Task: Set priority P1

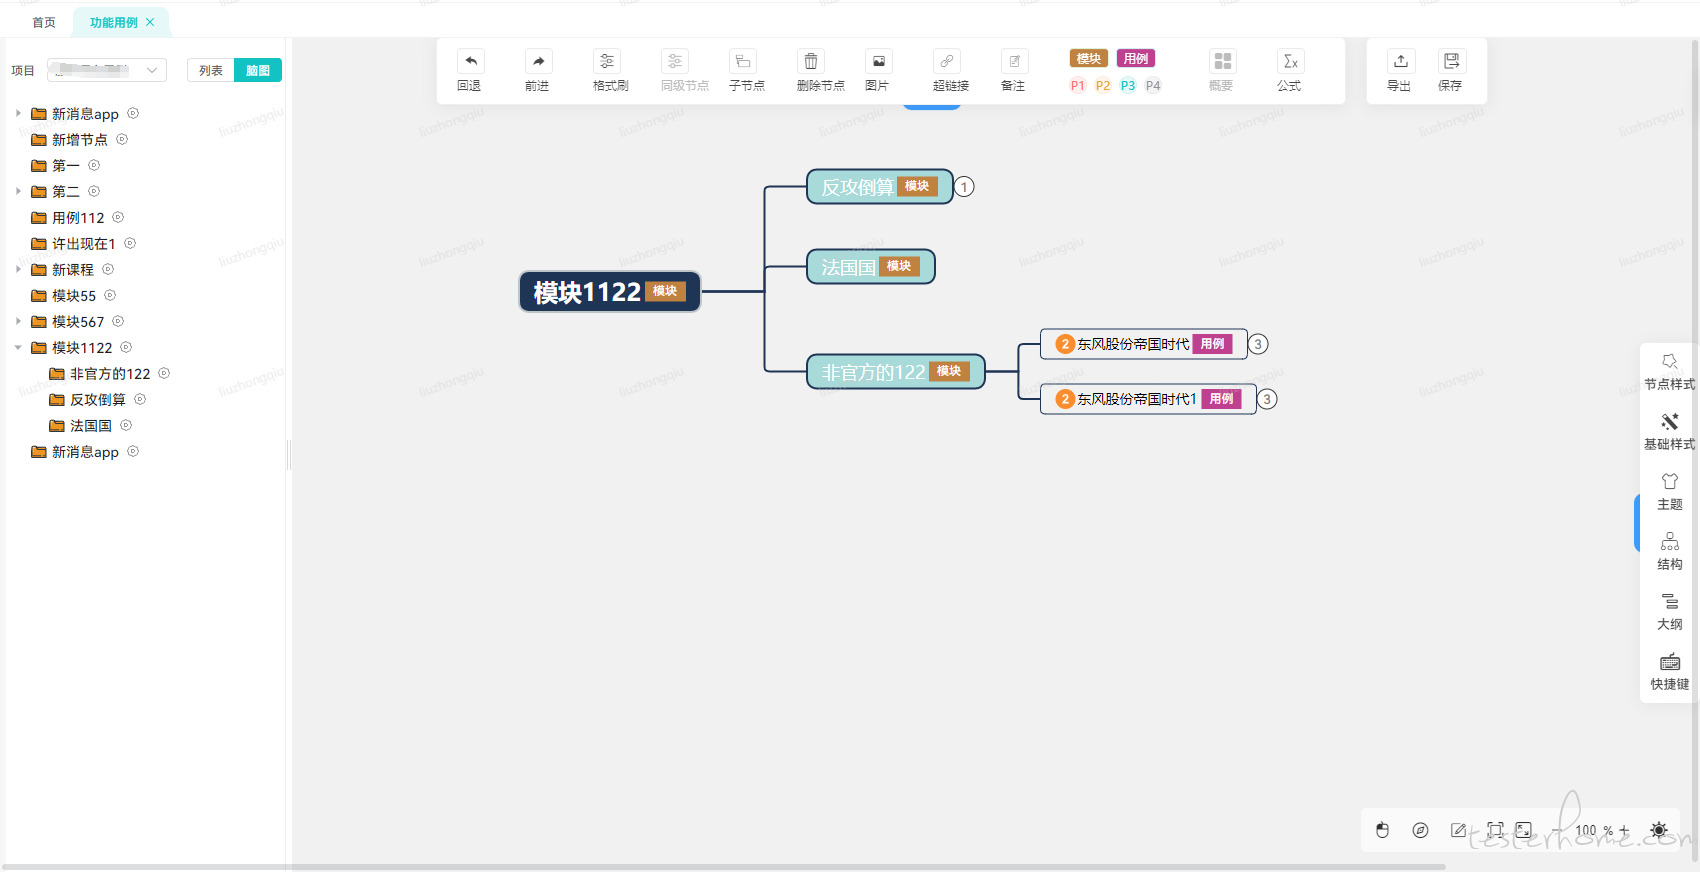Action: coord(1078,85)
